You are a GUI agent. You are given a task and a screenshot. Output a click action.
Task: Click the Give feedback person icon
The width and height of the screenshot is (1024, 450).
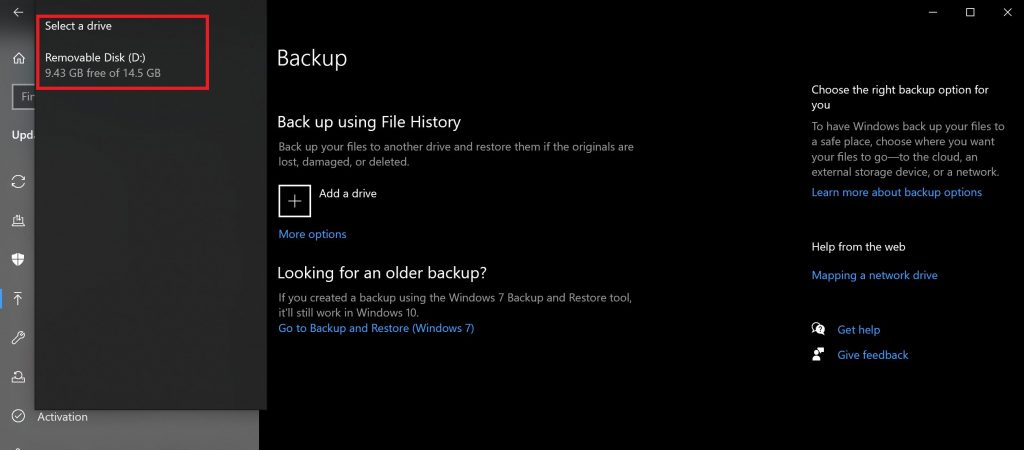[x=819, y=354]
